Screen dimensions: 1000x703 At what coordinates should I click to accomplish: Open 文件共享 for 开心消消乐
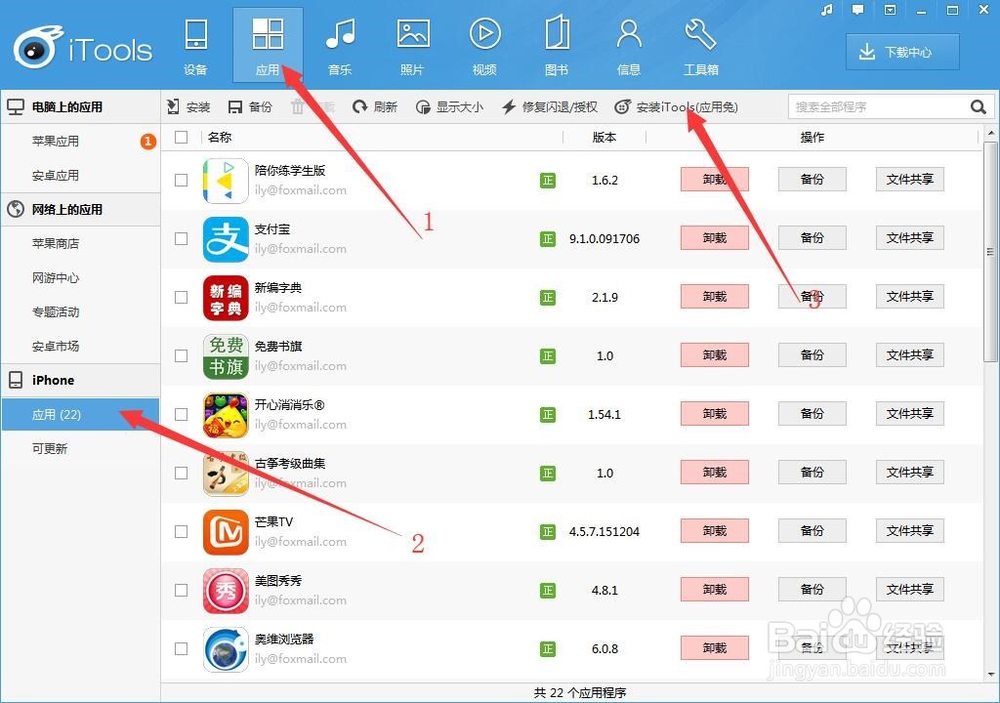[x=910, y=413]
